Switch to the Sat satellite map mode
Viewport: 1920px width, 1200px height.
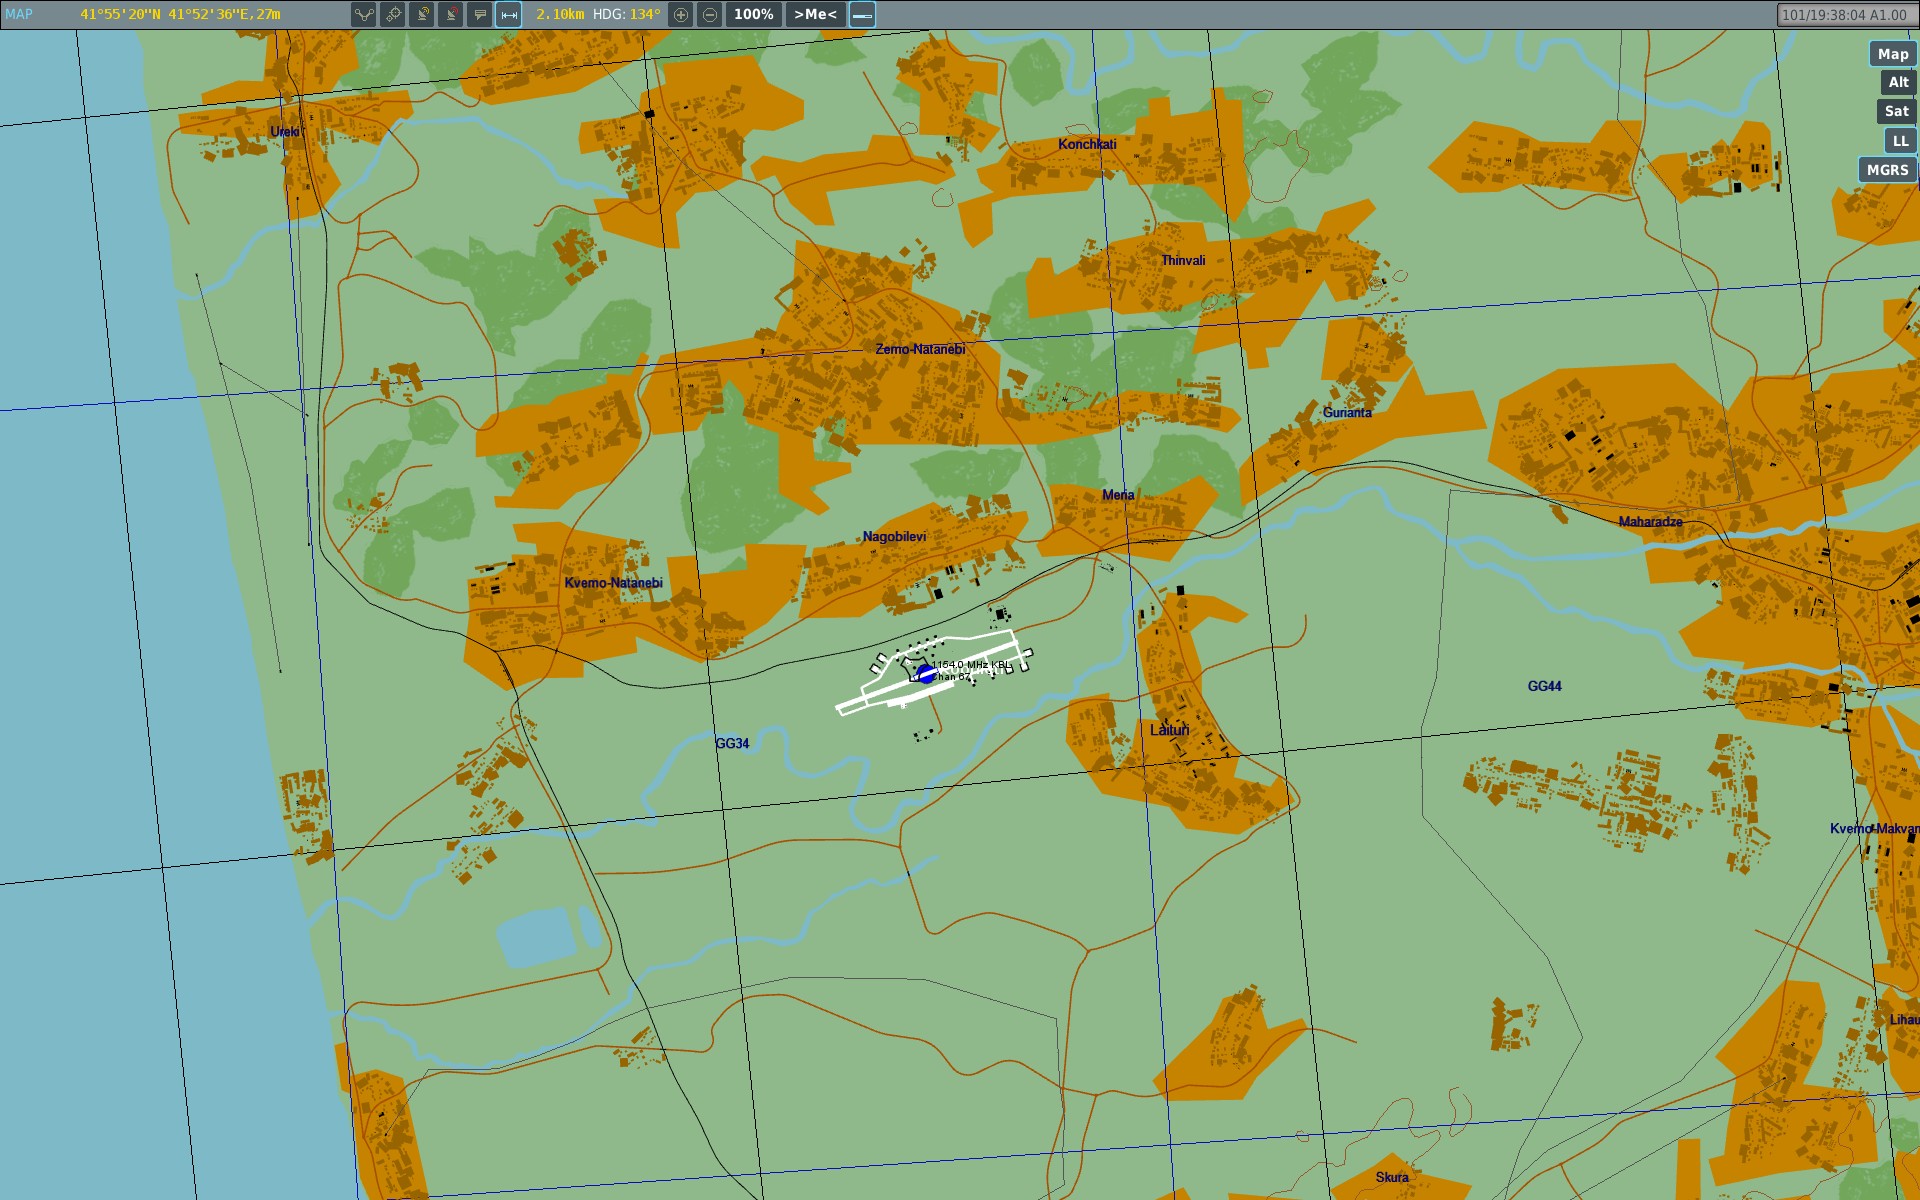[x=1896, y=112]
